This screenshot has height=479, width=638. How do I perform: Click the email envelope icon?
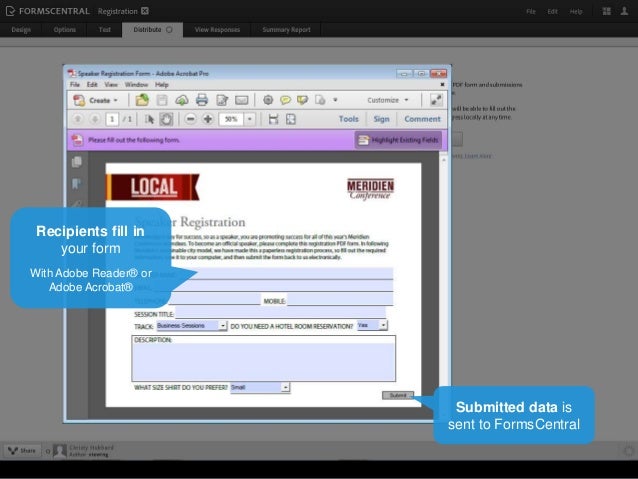pos(242,100)
